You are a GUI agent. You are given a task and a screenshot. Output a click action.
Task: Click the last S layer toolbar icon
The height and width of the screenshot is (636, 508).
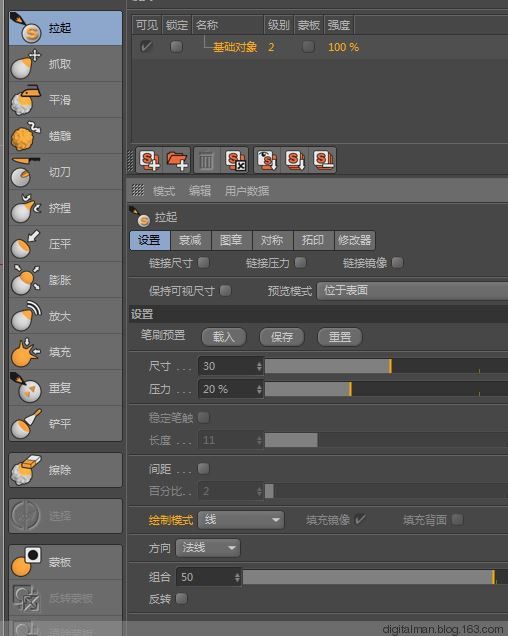pyautogui.click(x=323, y=160)
